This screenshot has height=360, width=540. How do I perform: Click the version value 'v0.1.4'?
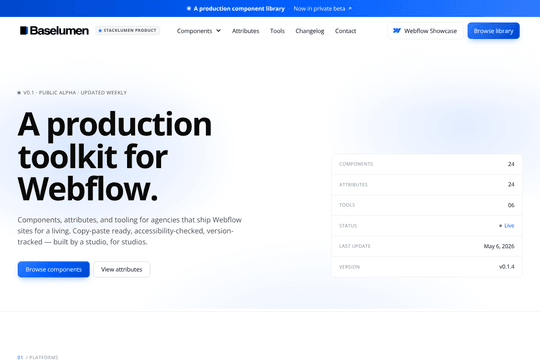point(507,267)
